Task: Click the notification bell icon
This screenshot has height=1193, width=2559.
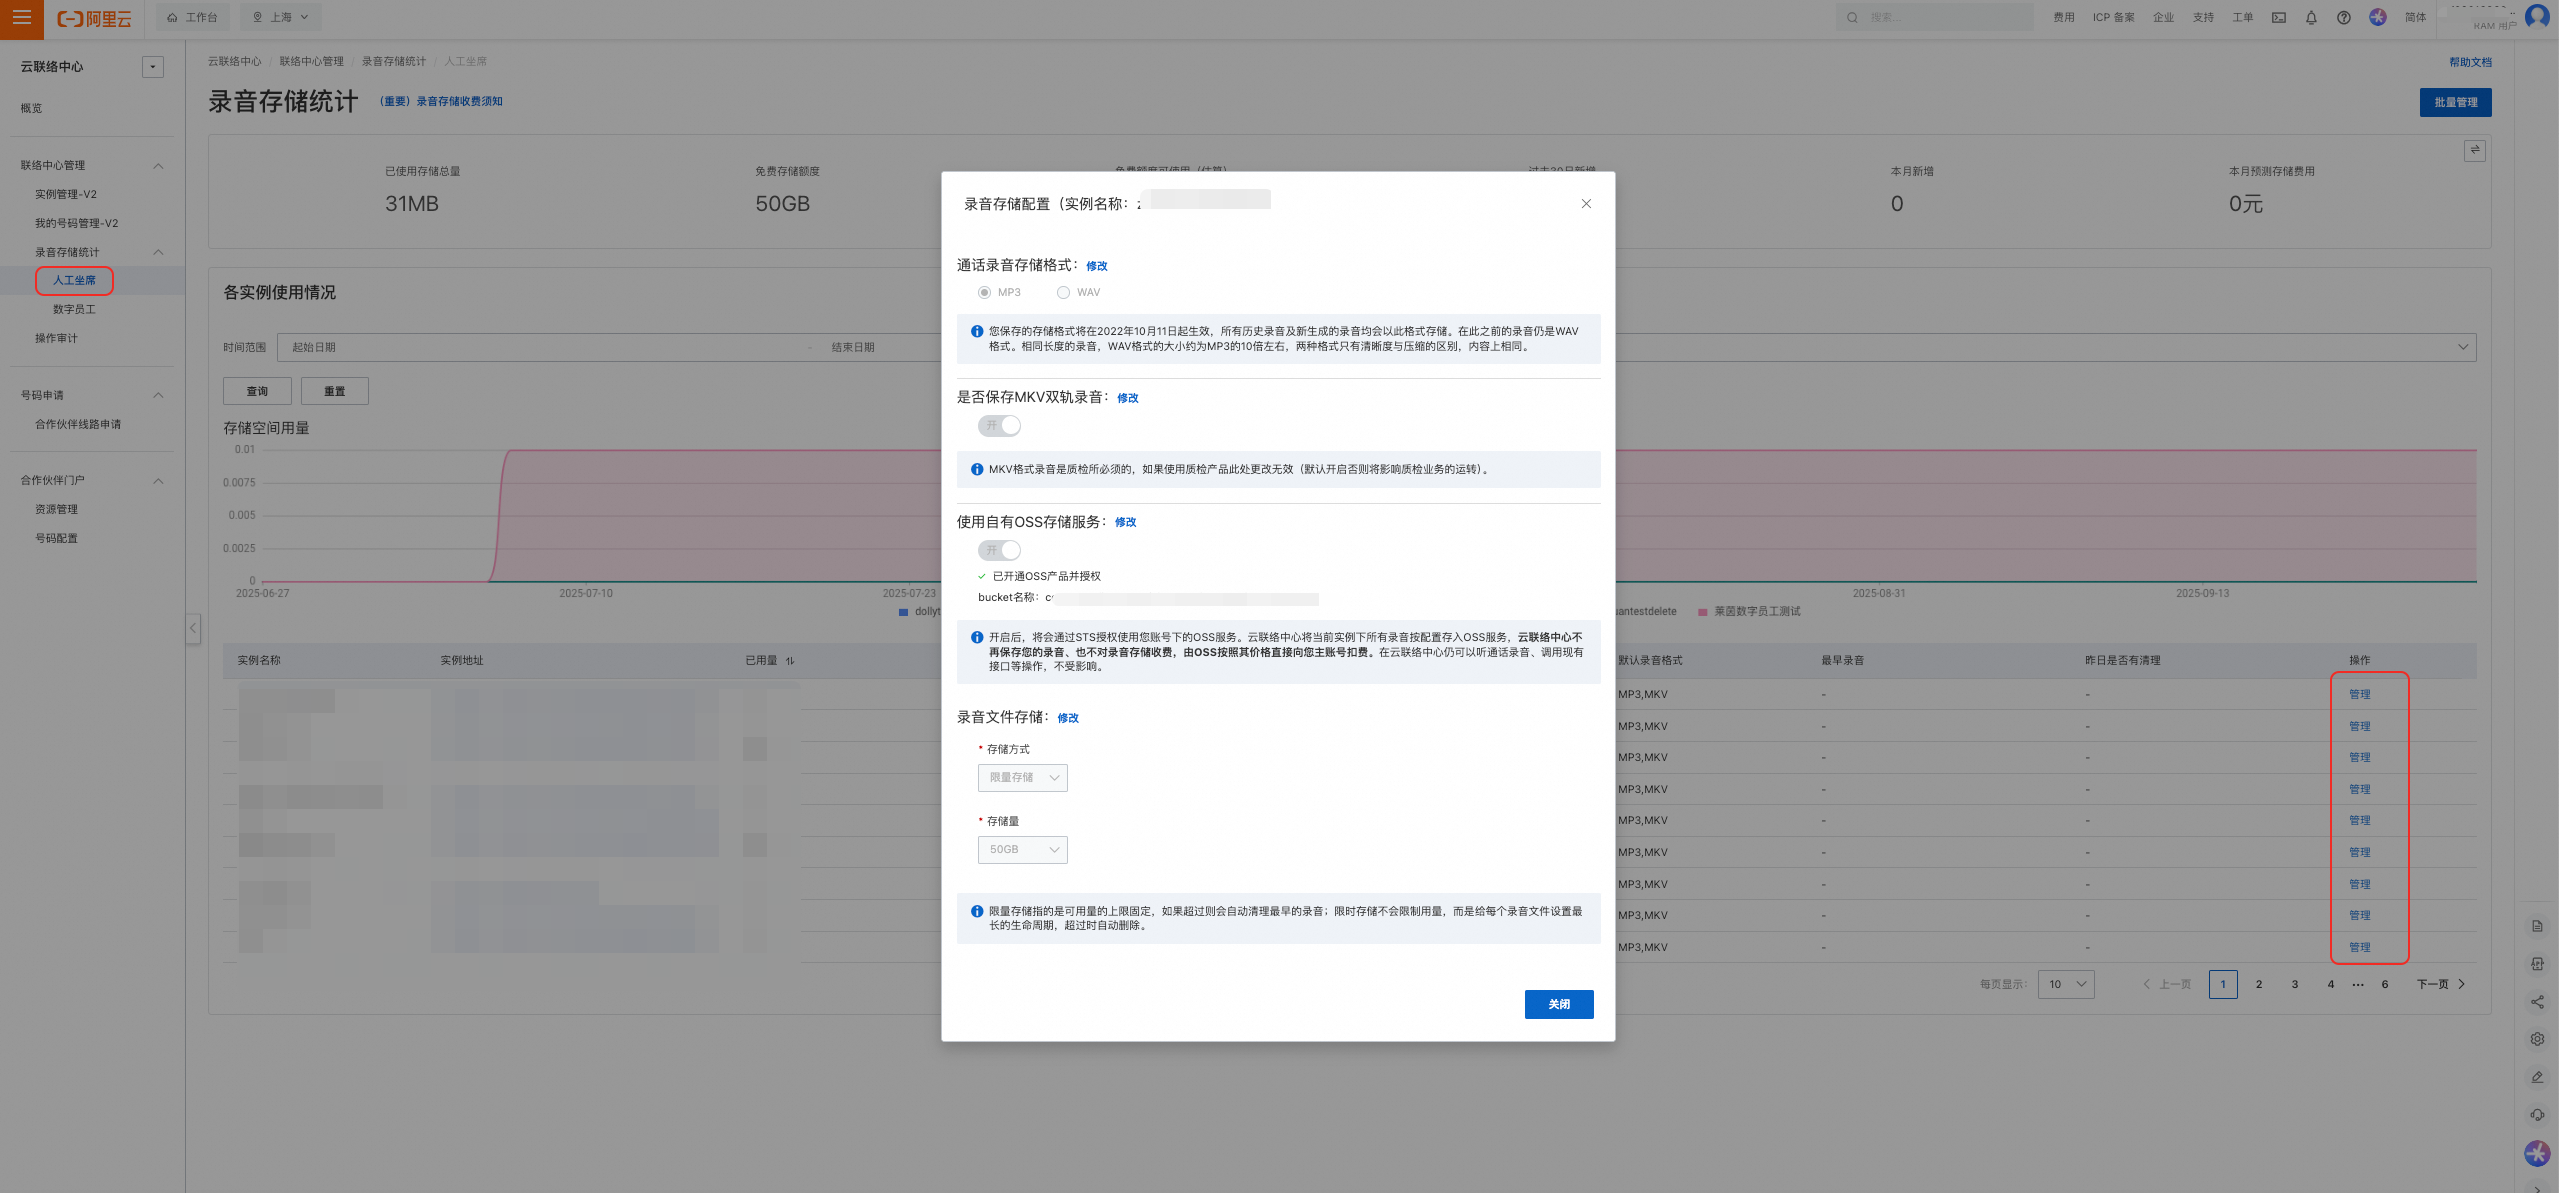Action: coord(2311,18)
